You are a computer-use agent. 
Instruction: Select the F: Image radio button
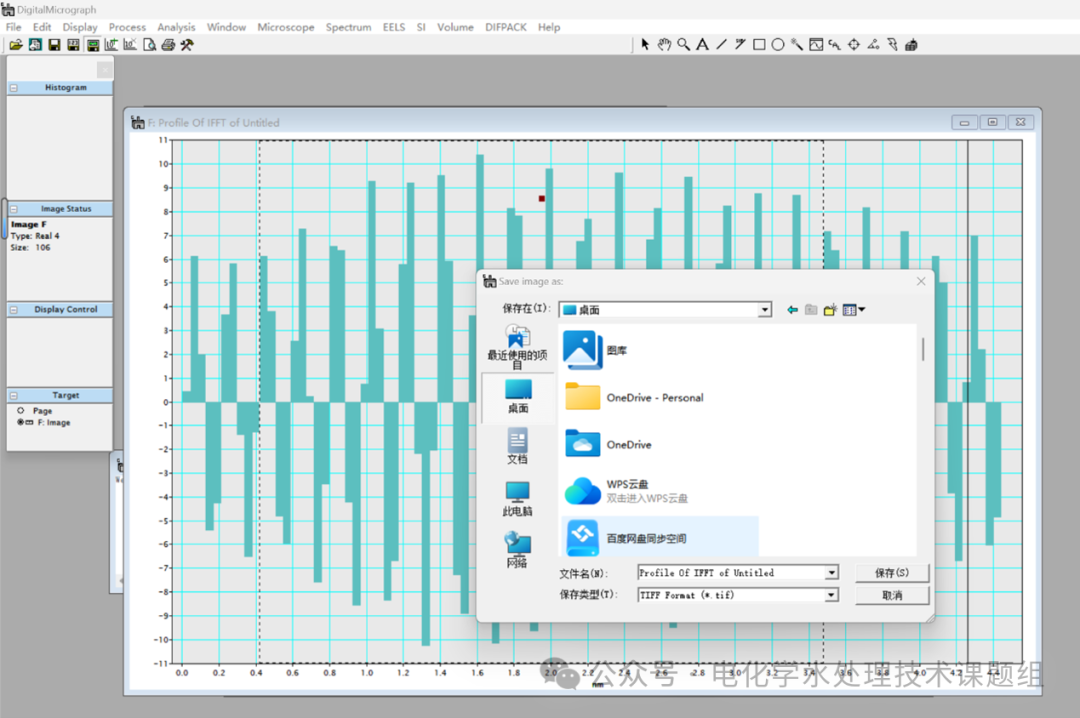[21, 422]
